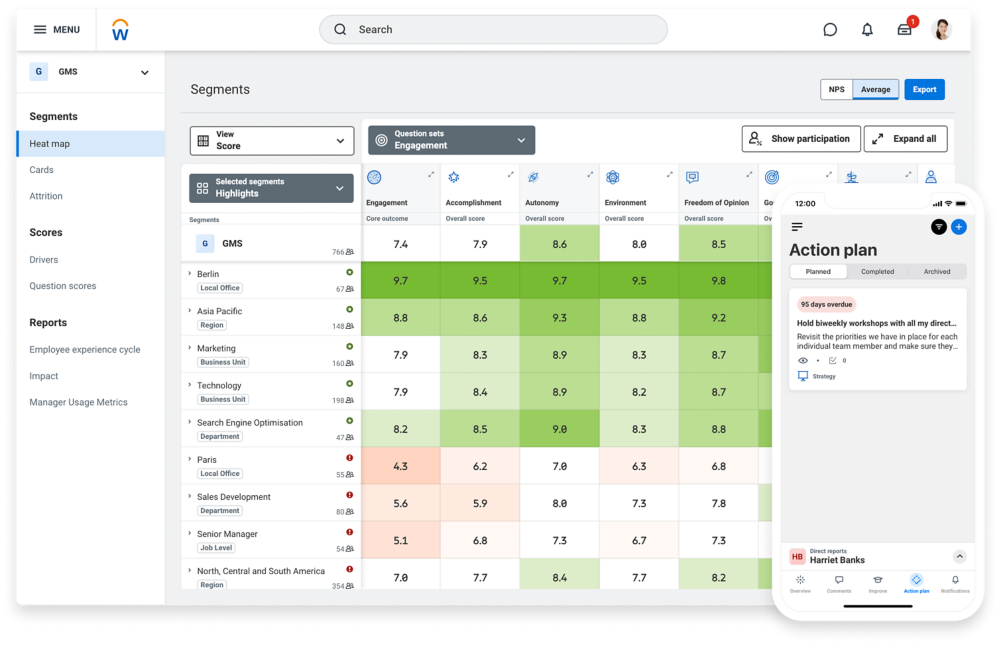
Task: Open the Heat map sidebar item
Action: coord(90,144)
